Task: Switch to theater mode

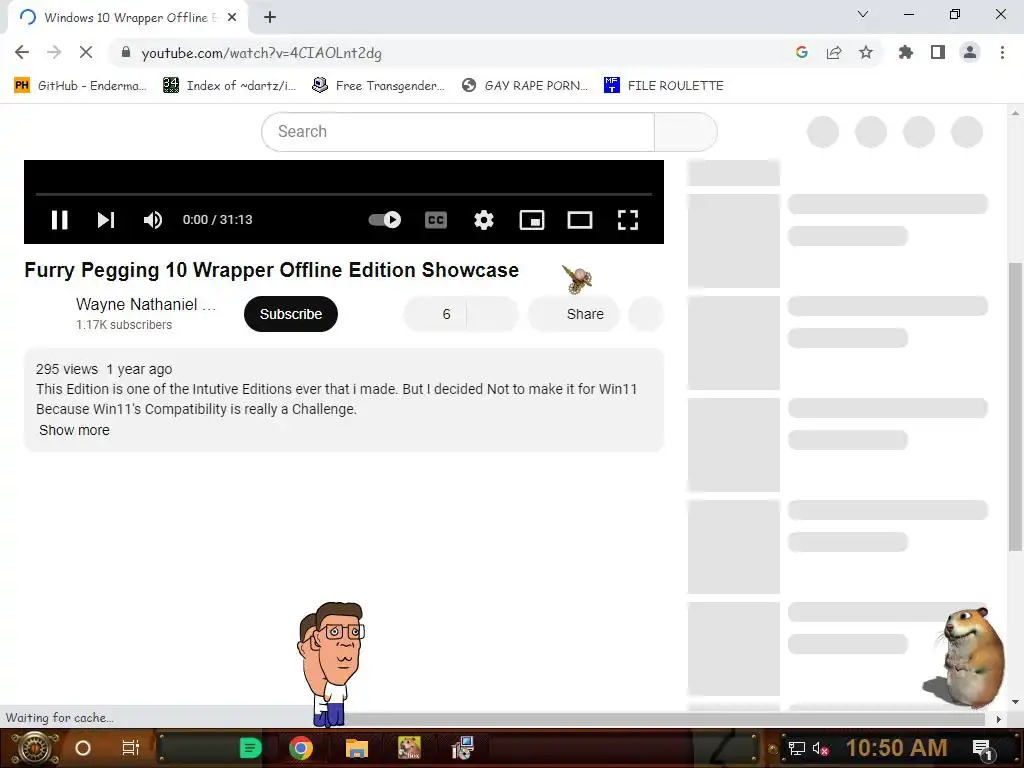Action: 580,220
